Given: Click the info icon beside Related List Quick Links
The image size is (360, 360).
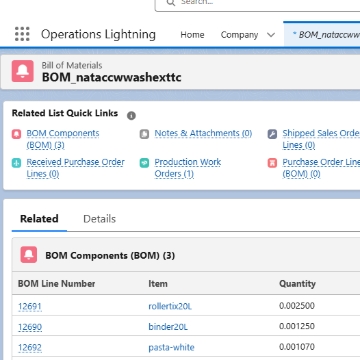Looking at the screenshot, I should pyautogui.click(x=131, y=116).
